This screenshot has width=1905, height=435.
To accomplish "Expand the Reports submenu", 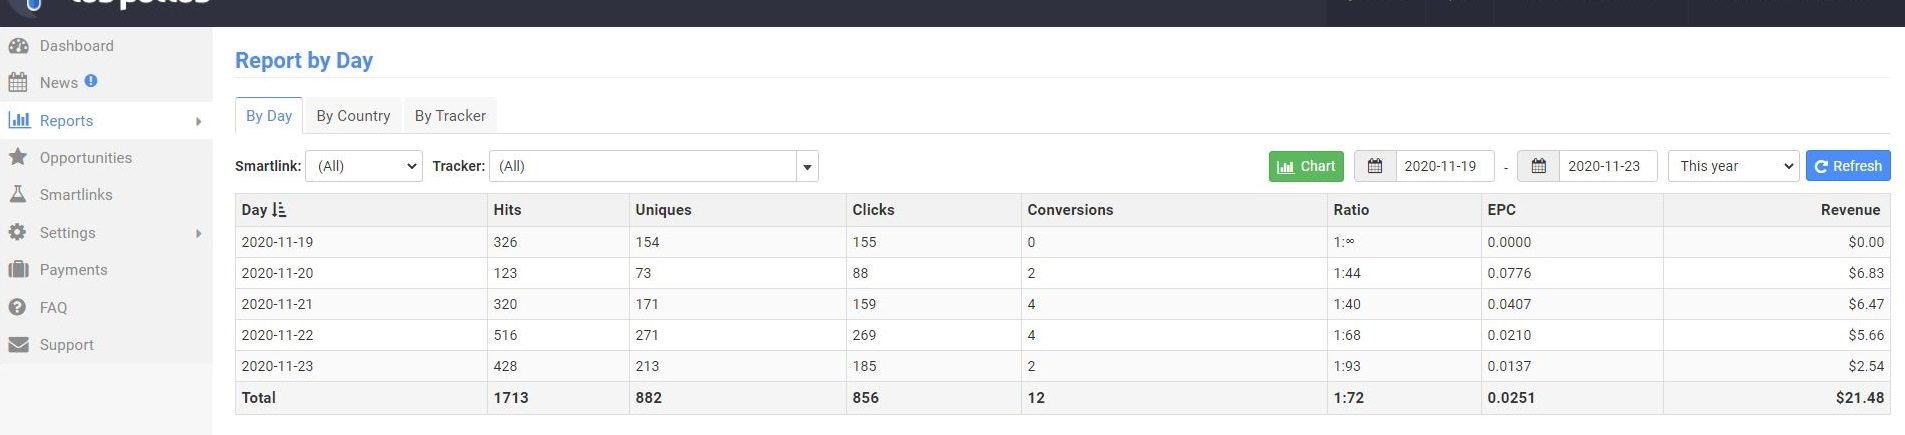I will click(198, 121).
